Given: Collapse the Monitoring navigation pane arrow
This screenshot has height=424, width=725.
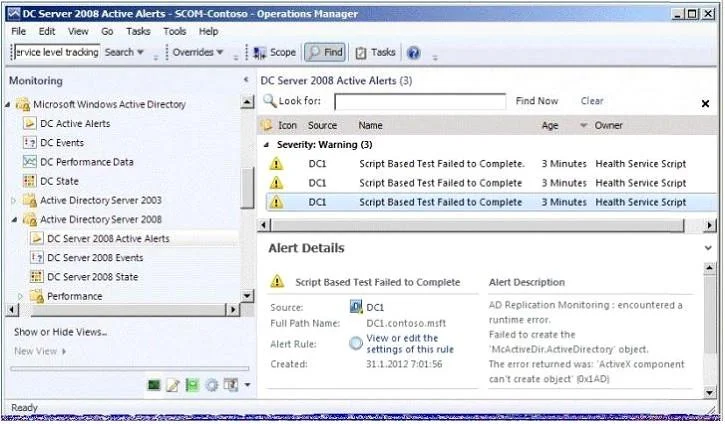Looking at the screenshot, I should point(246,80).
